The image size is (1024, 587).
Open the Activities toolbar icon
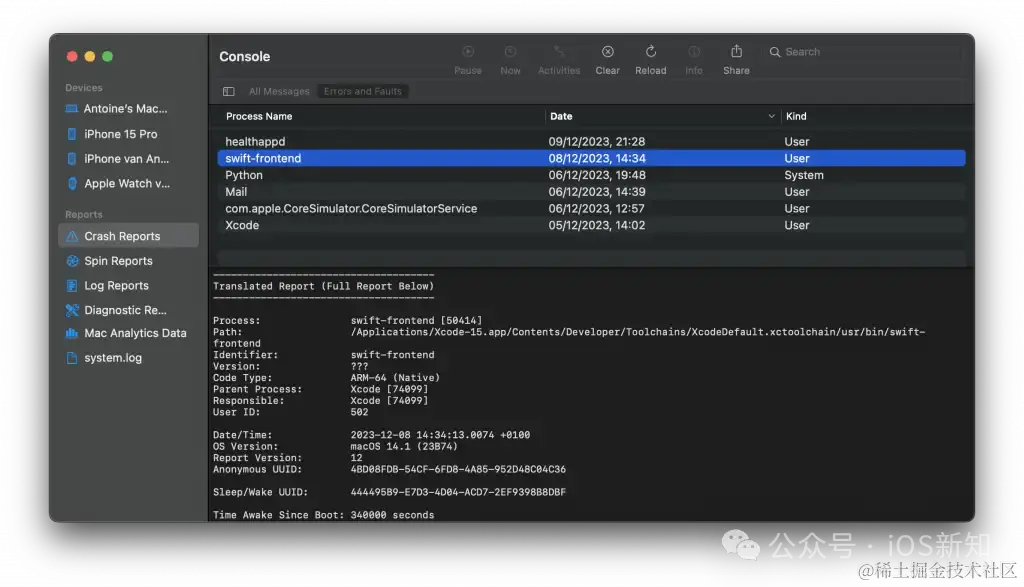click(558, 52)
